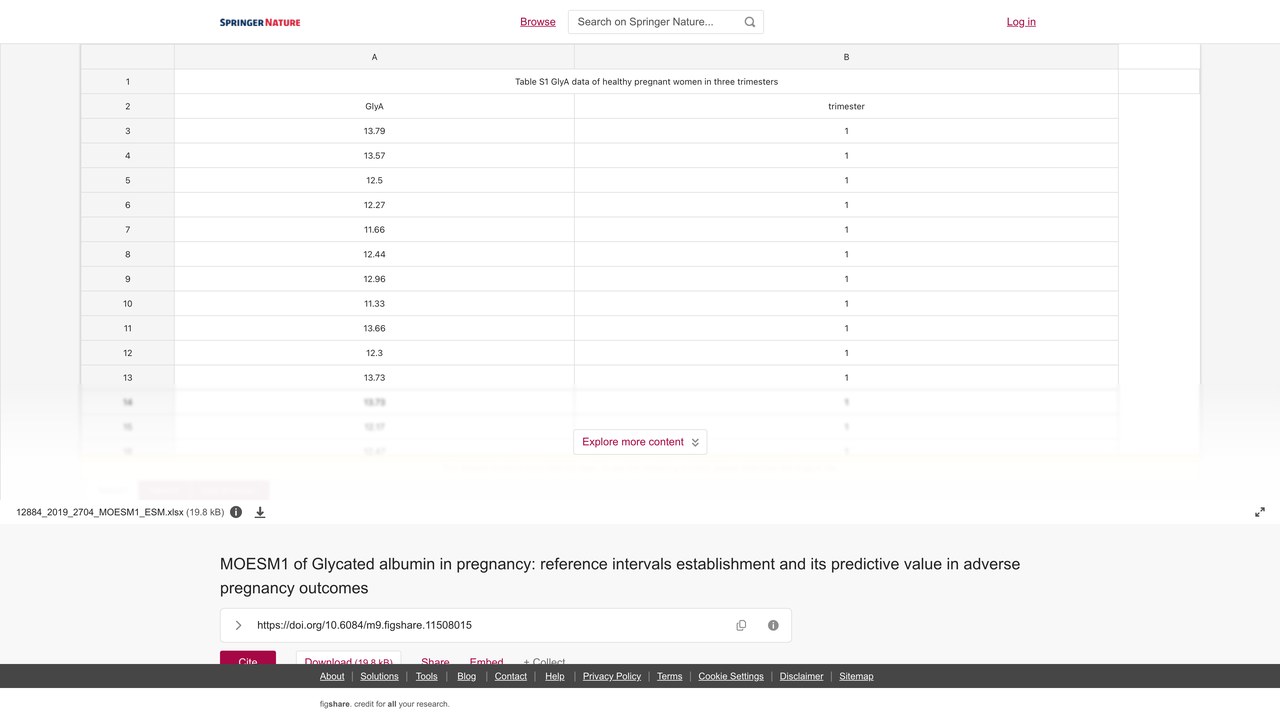This screenshot has width=1280, height=720.
Task: Click the cell with value 13.57
Action: click(x=374, y=156)
